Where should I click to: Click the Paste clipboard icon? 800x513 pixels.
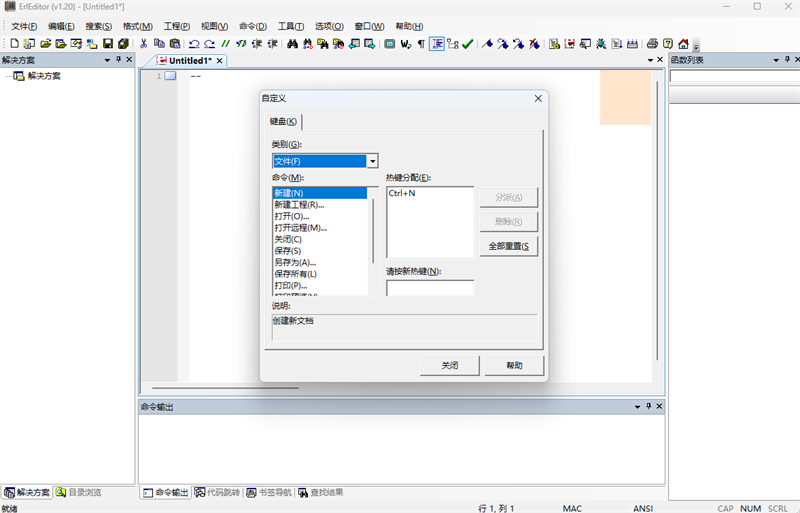pyautogui.click(x=175, y=44)
